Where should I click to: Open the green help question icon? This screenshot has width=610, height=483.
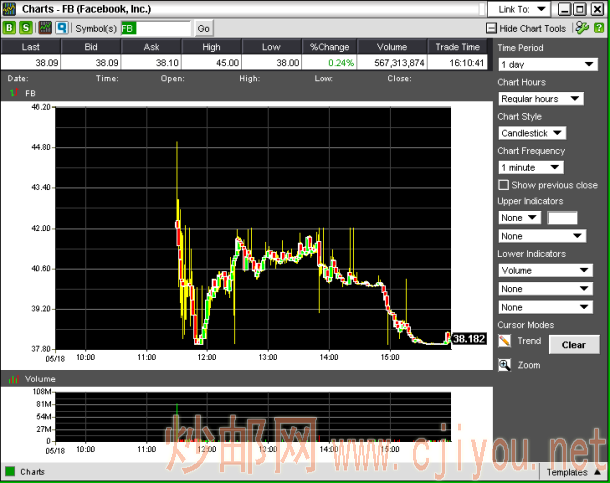(x=599, y=28)
